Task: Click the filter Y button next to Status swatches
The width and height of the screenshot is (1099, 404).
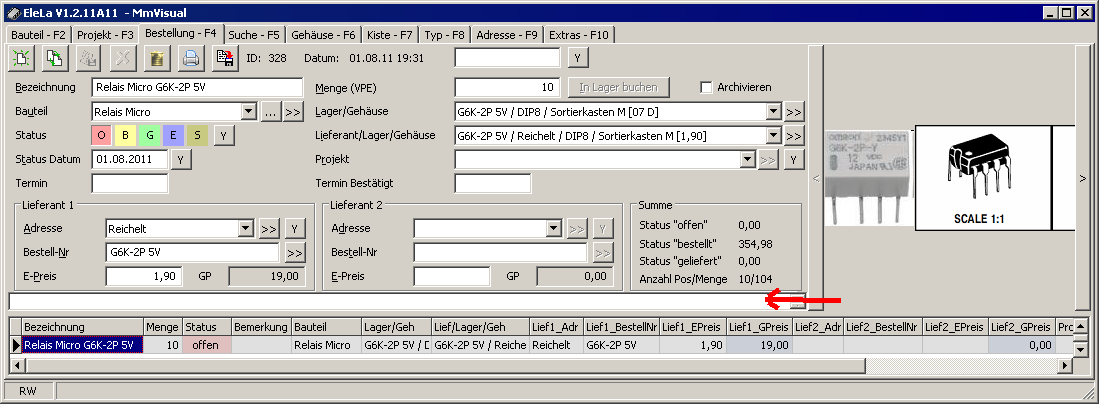Action: click(224, 135)
